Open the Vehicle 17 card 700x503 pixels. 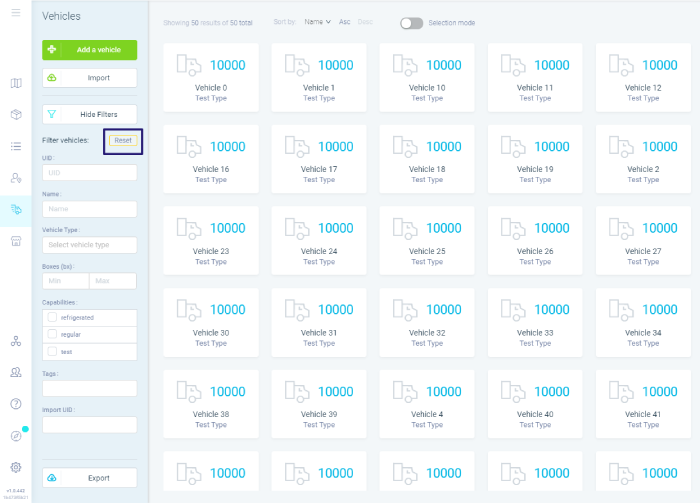tap(319, 159)
